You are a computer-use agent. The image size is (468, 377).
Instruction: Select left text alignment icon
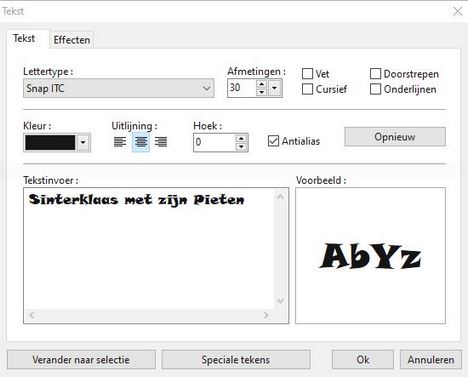pyautogui.click(x=120, y=142)
